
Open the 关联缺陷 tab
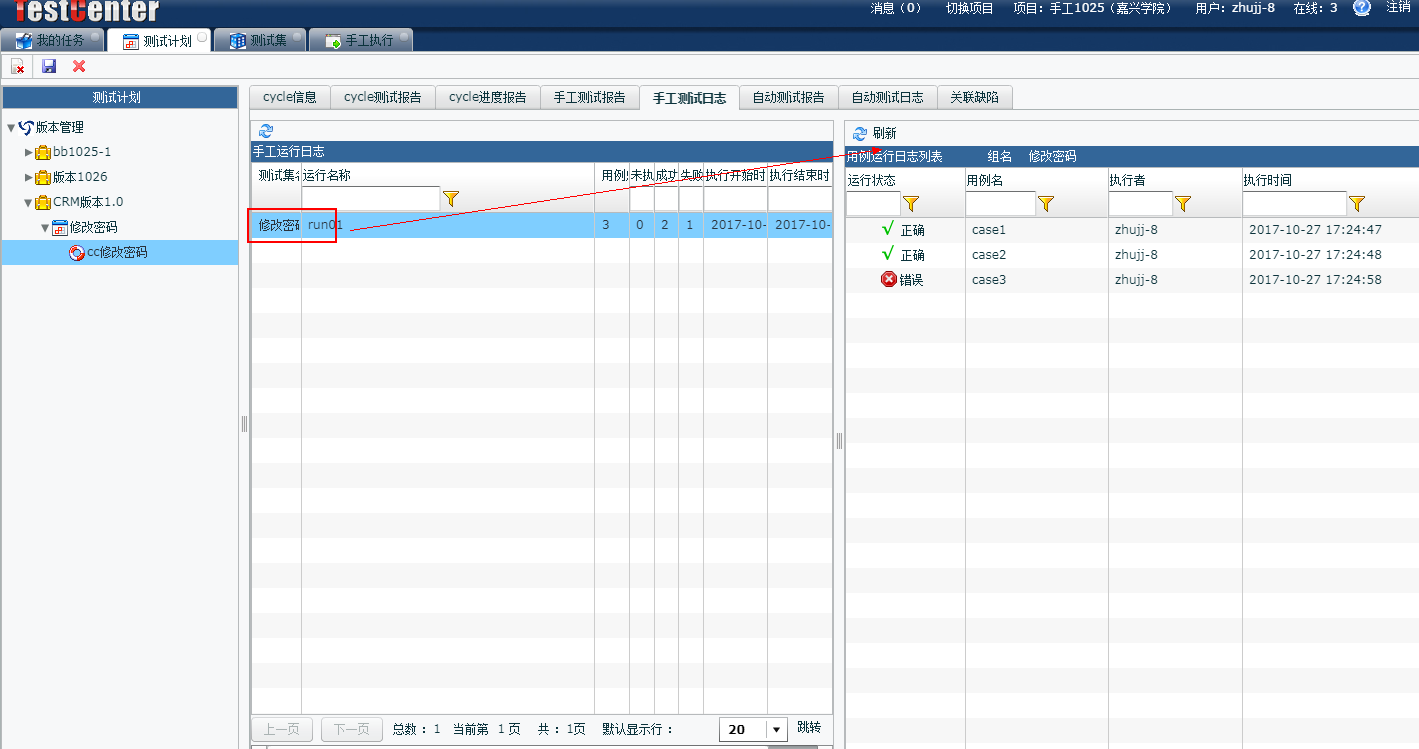coord(974,97)
